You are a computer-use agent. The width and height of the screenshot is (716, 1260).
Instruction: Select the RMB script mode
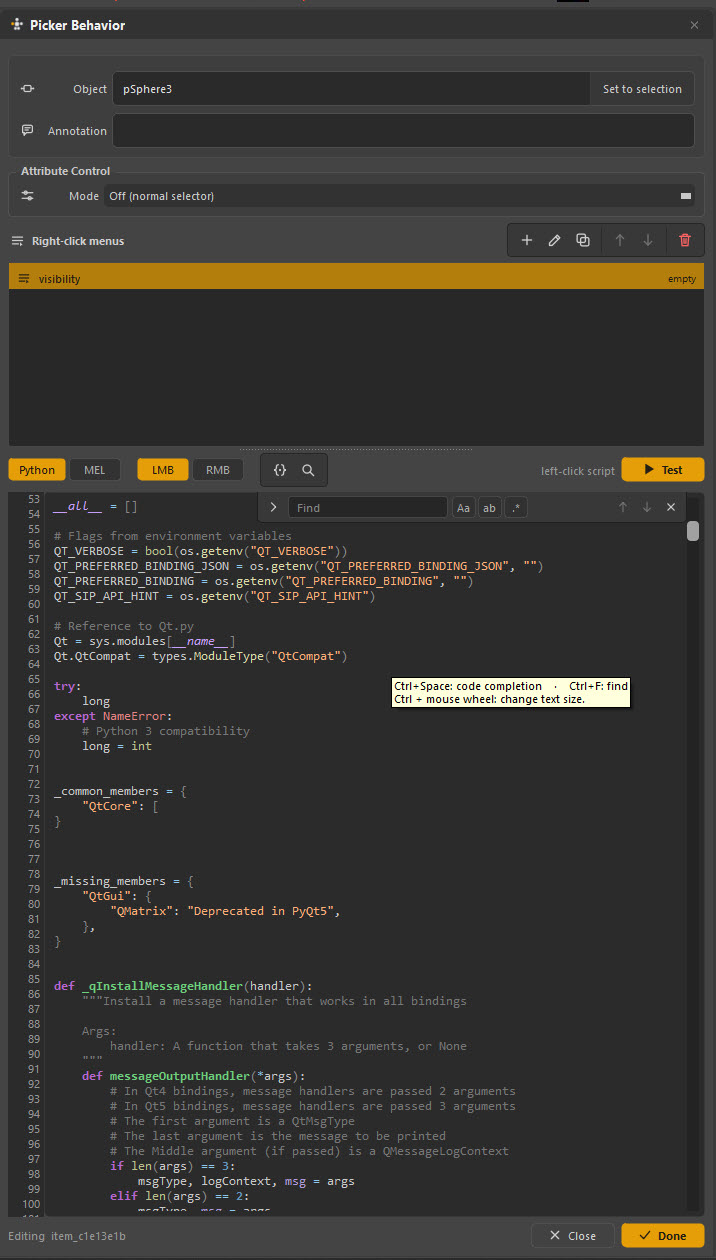coord(218,470)
